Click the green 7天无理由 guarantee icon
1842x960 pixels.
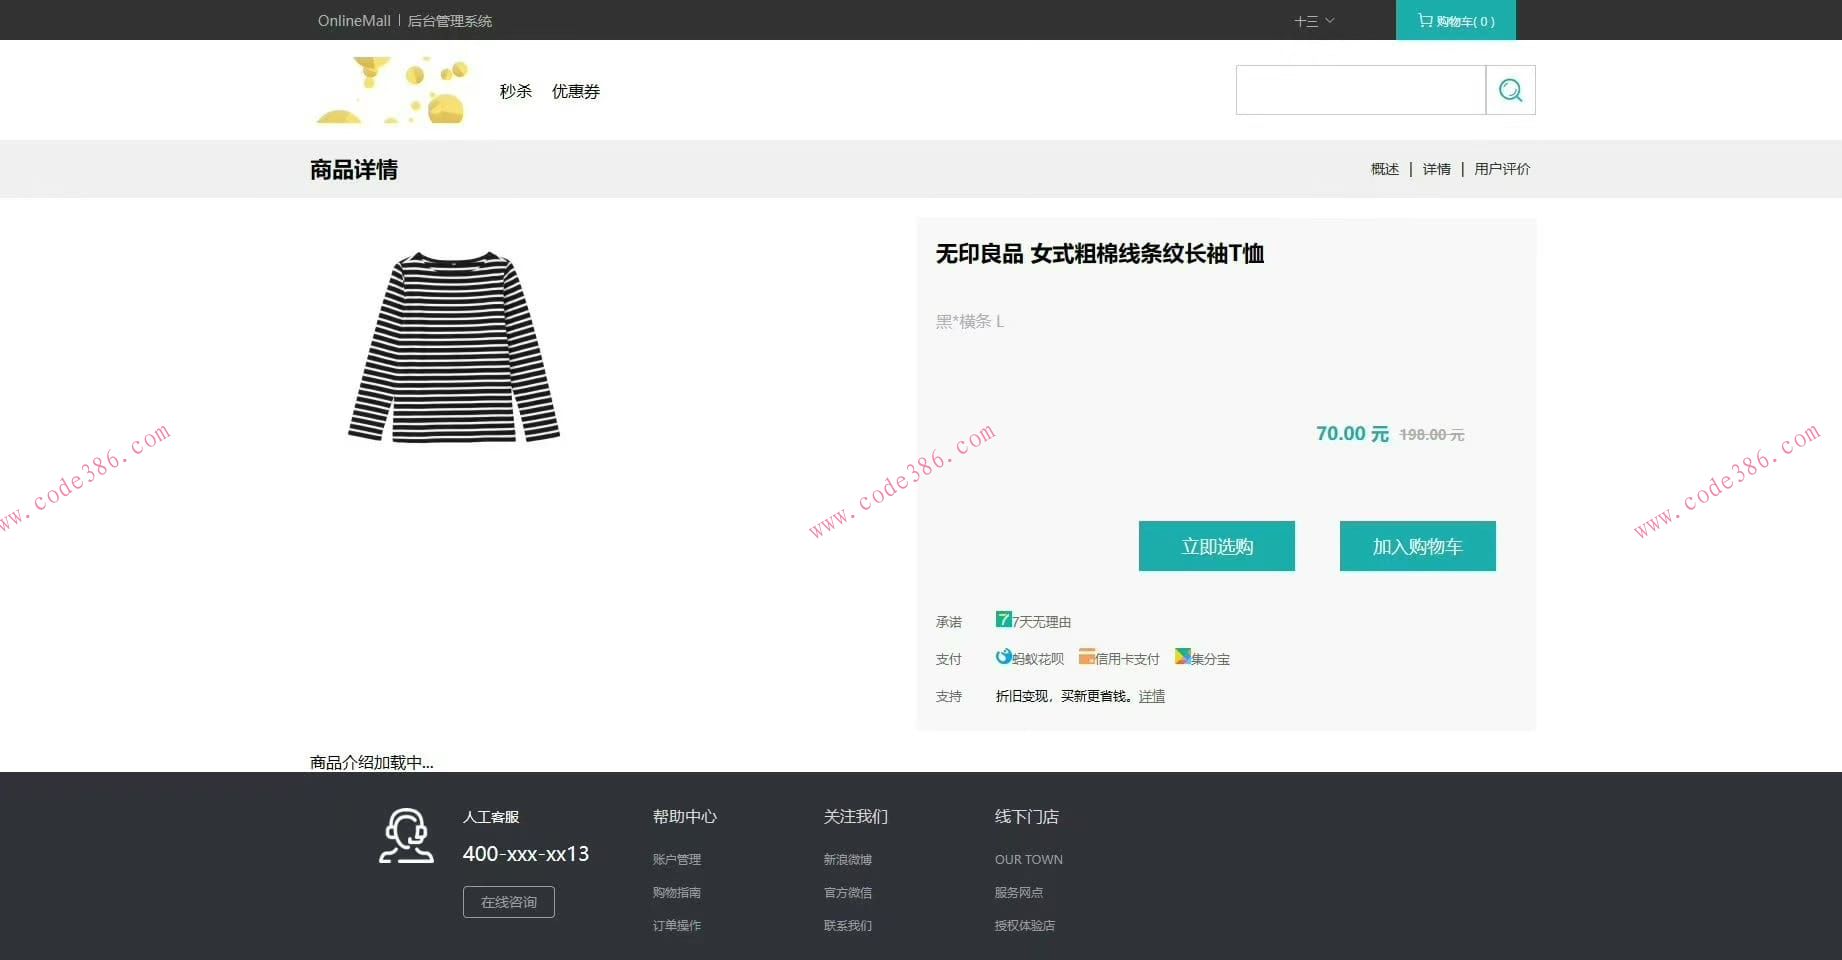(1003, 620)
